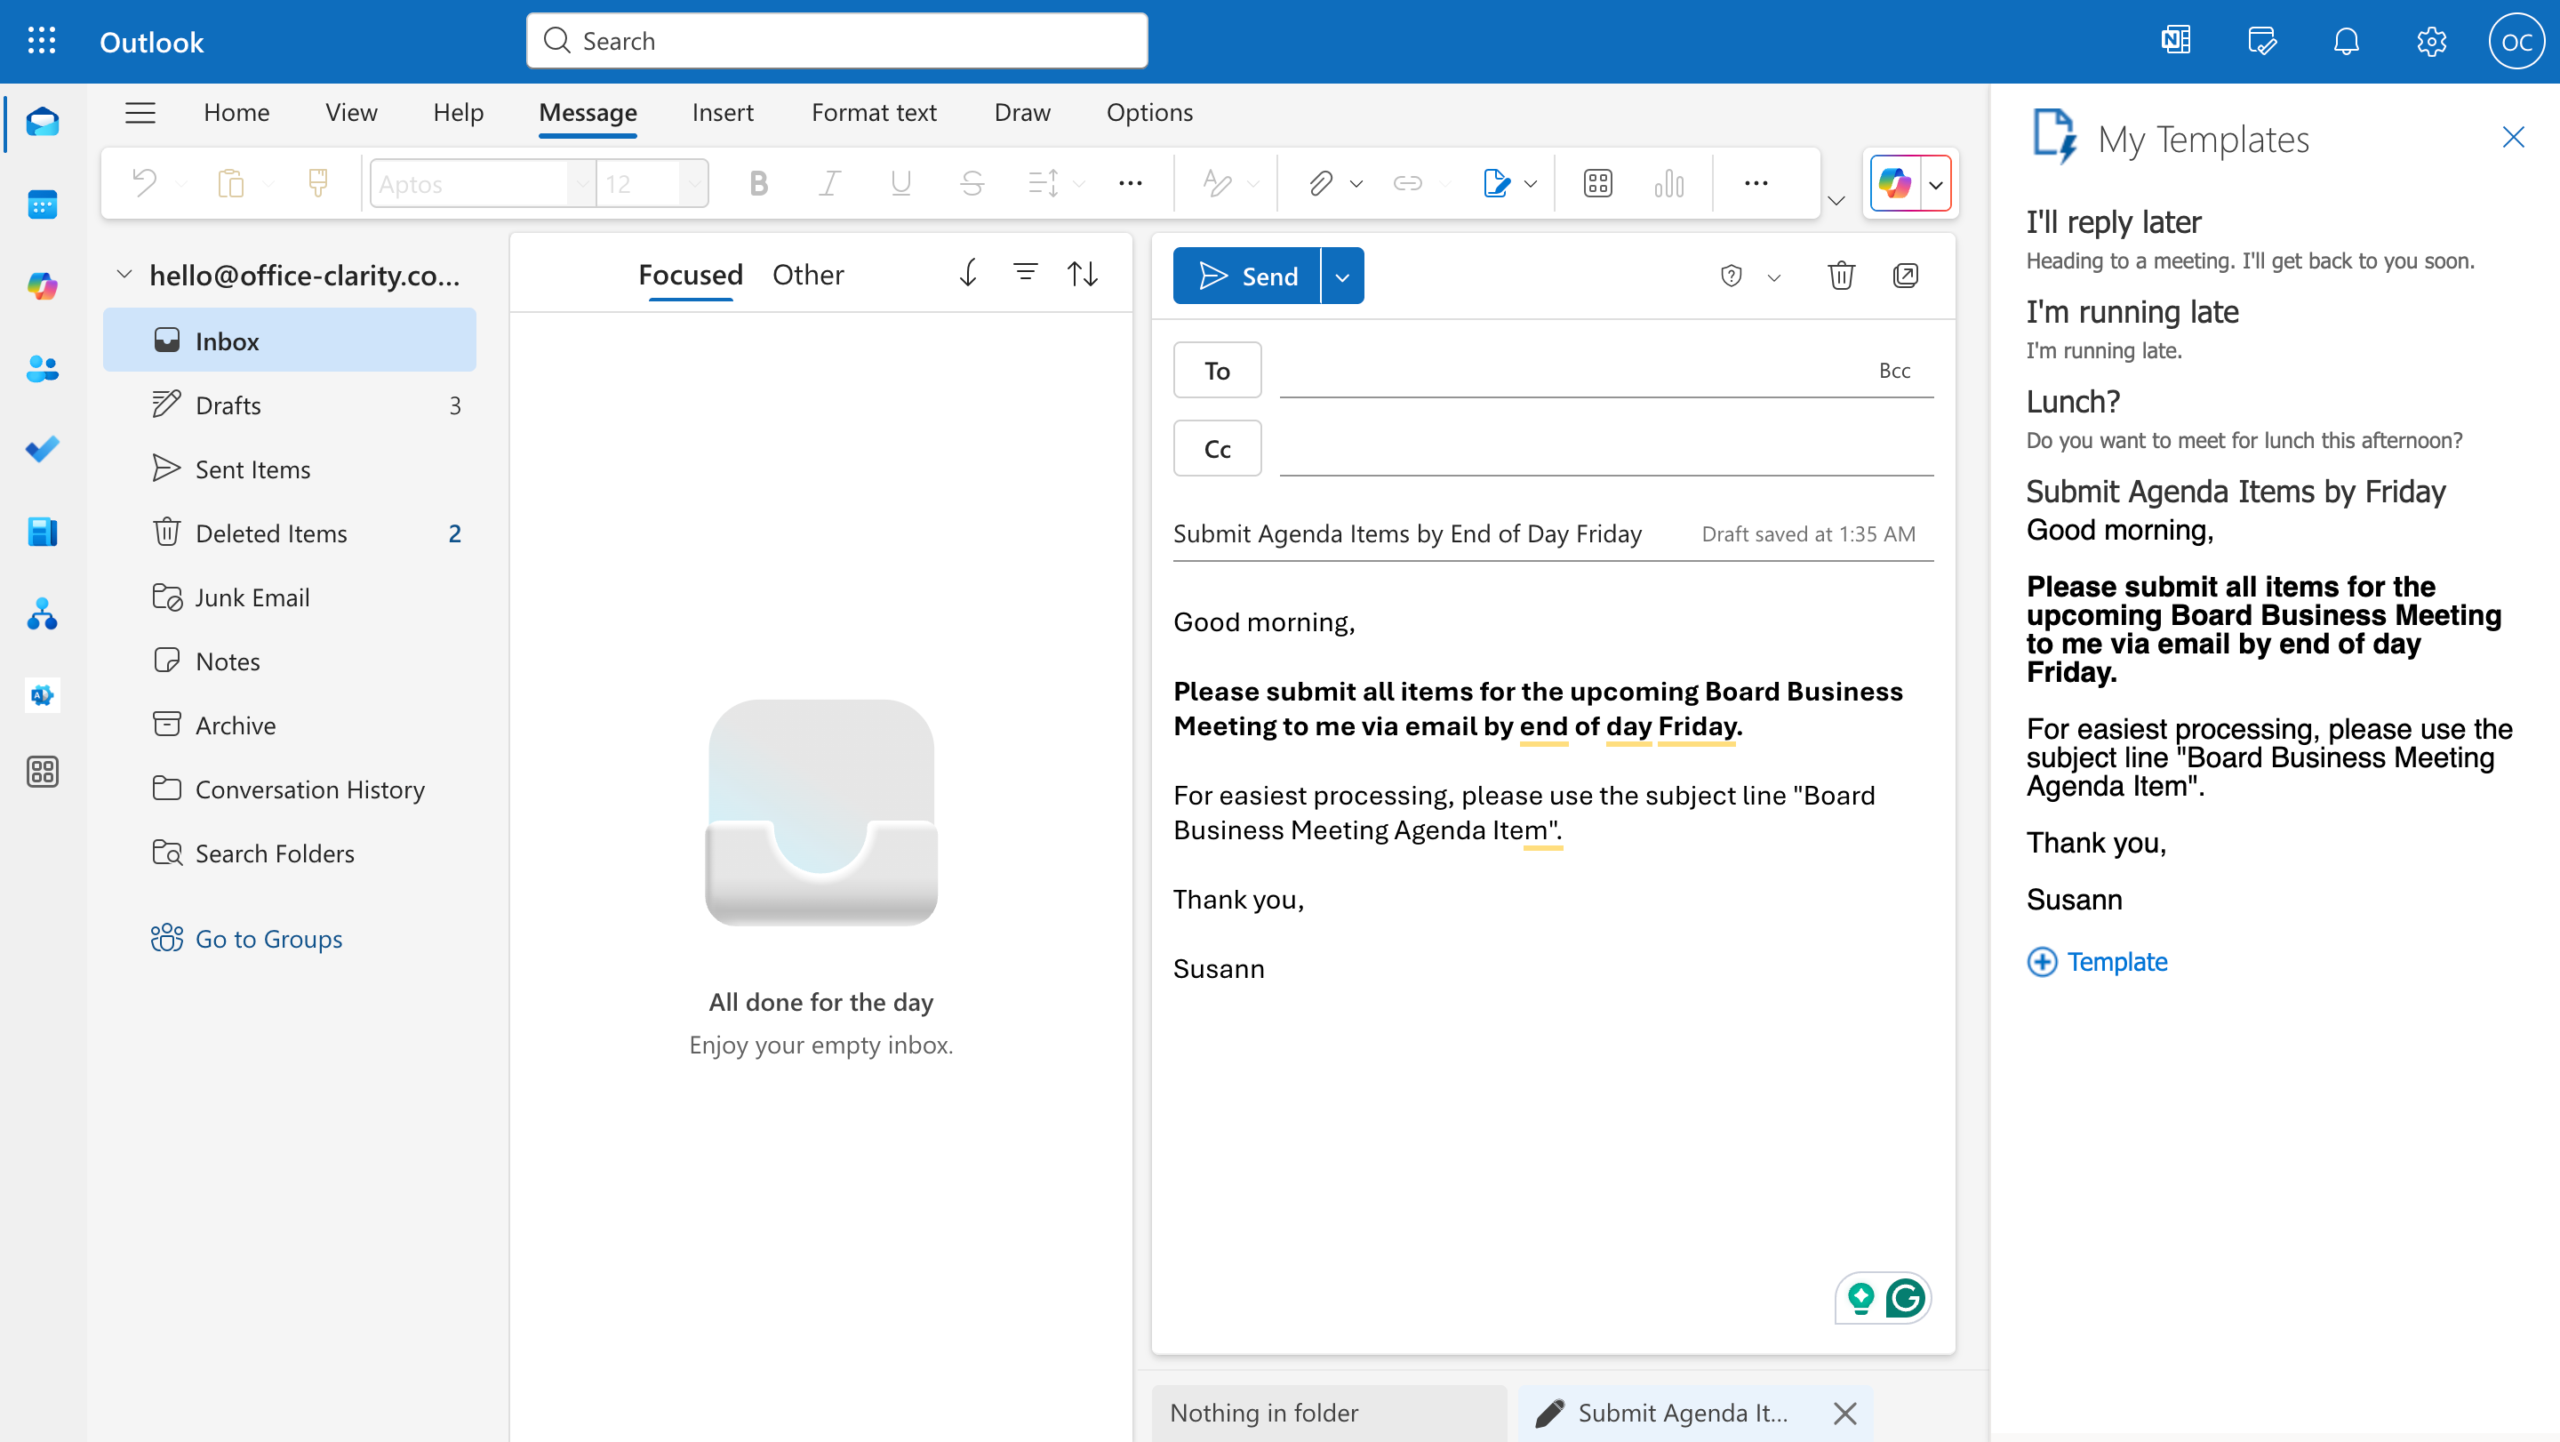Open the Calendar app in the sidebar

pyautogui.click(x=42, y=205)
